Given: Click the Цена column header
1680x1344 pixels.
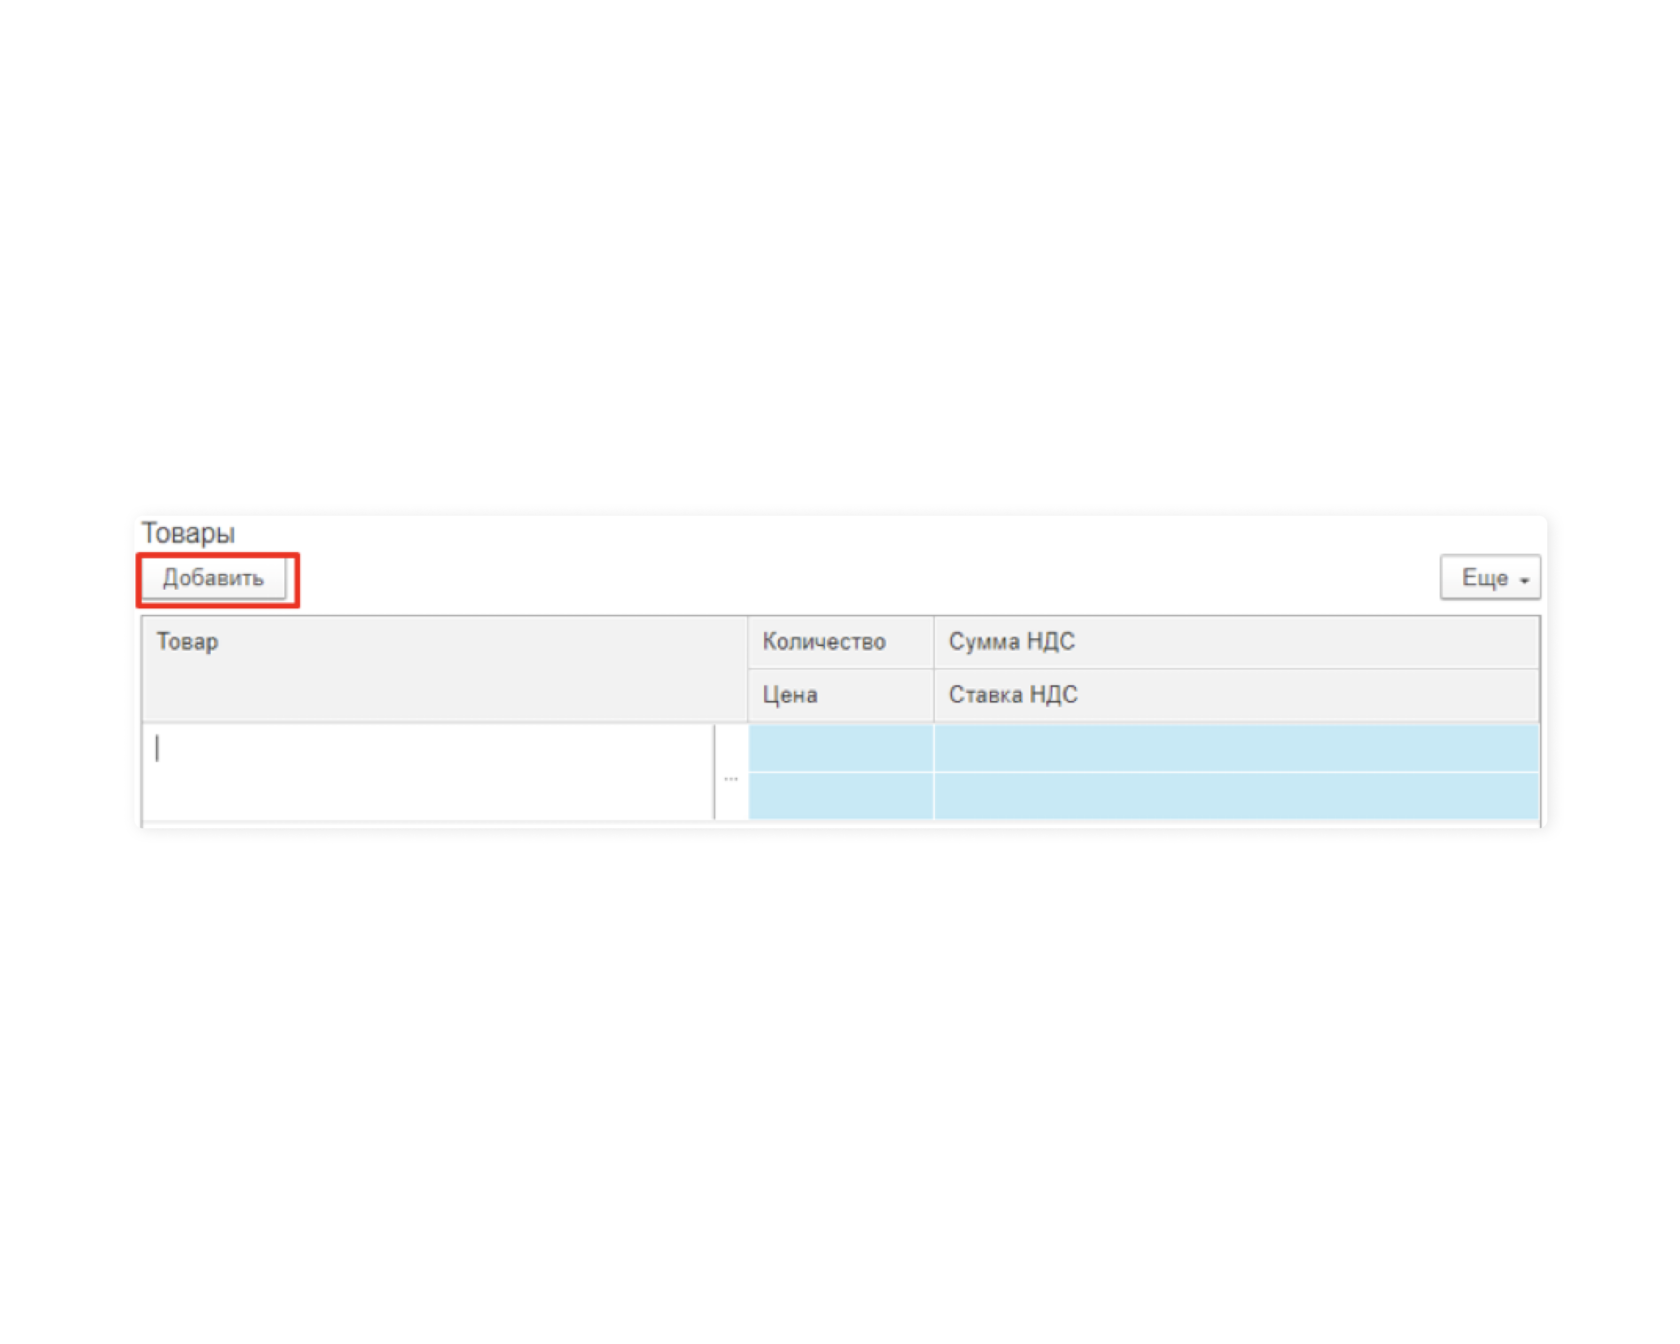Looking at the screenshot, I should [x=841, y=695].
